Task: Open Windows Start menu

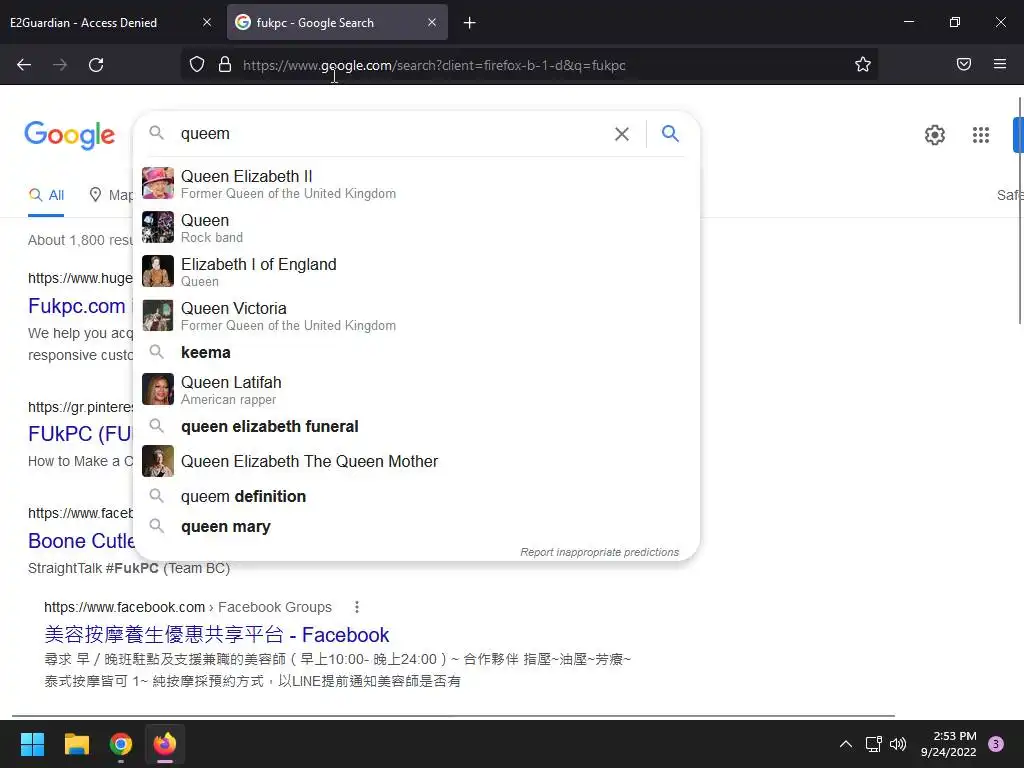Action: (32, 744)
